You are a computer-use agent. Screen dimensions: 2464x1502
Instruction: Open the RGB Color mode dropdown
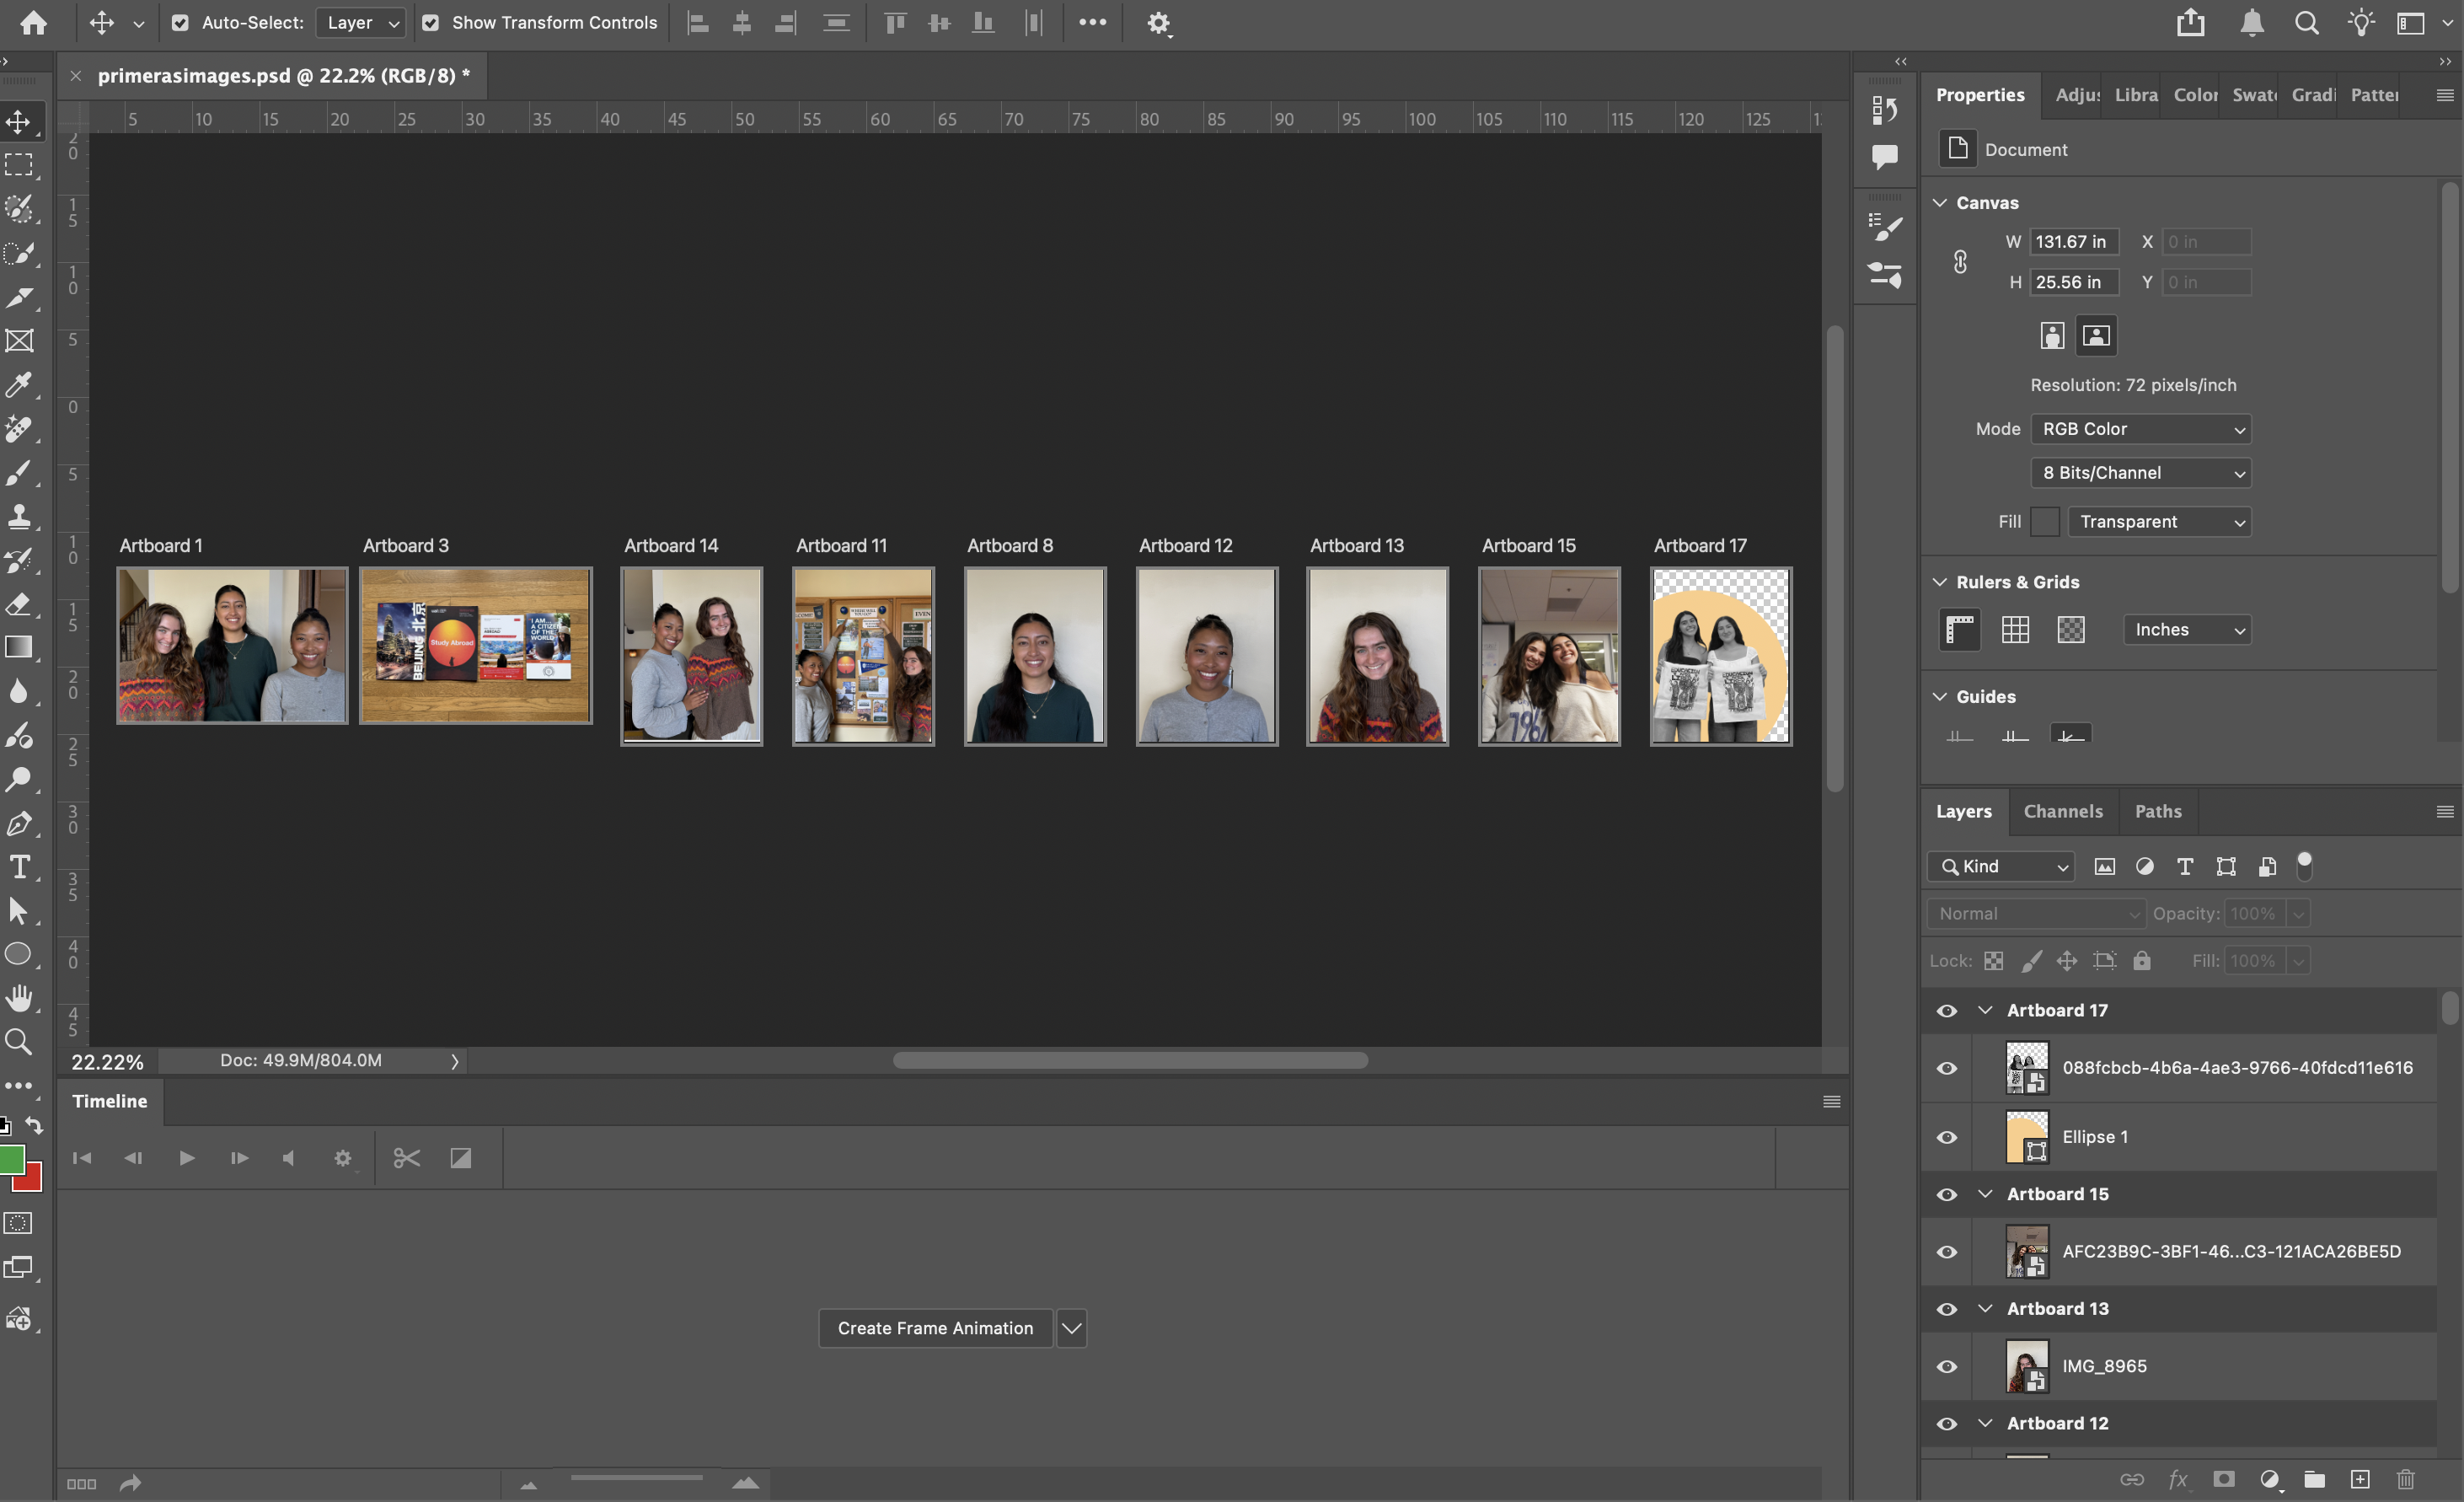[2141, 429]
